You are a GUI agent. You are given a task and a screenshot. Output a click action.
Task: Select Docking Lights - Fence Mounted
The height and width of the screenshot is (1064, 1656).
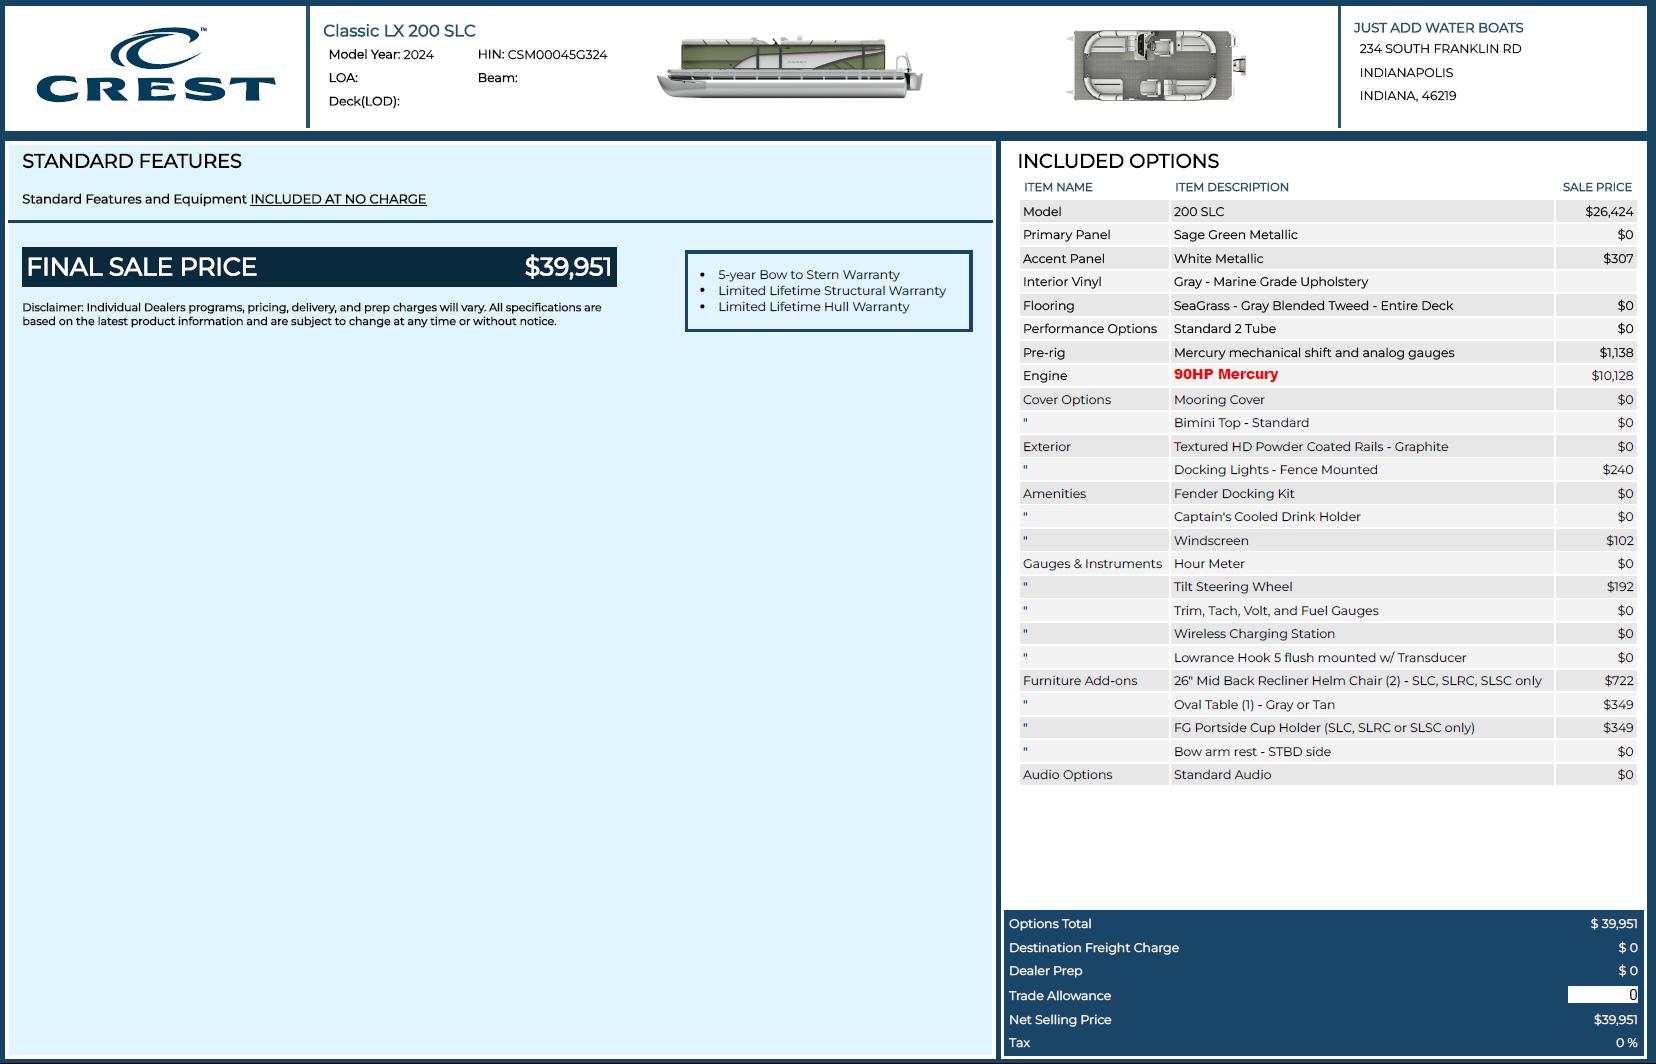coord(1275,470)
